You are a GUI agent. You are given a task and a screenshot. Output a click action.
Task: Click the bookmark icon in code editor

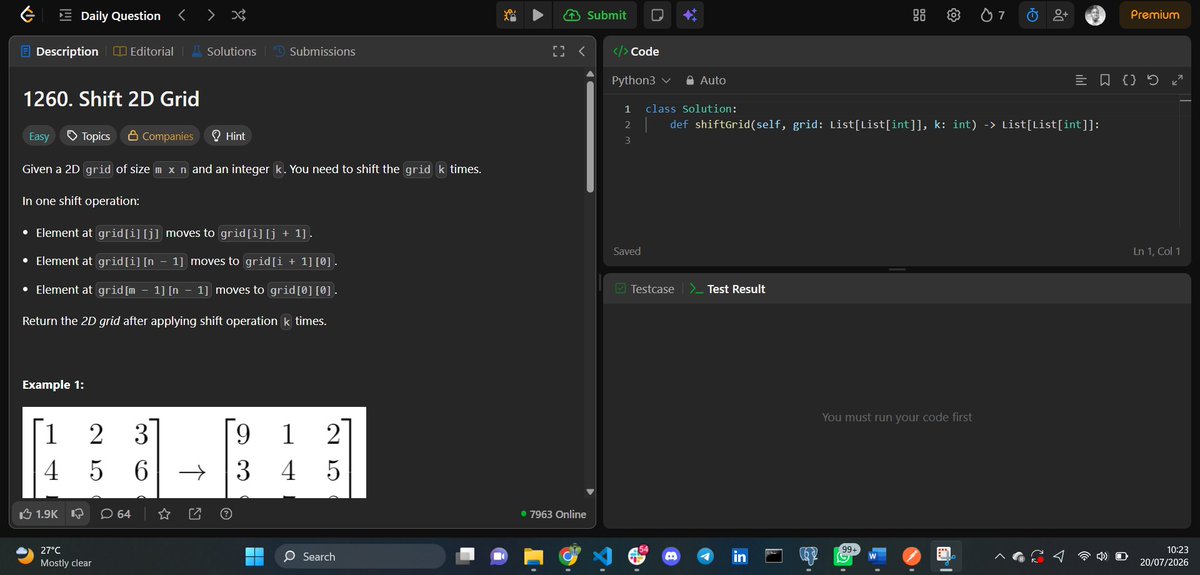1104,80
